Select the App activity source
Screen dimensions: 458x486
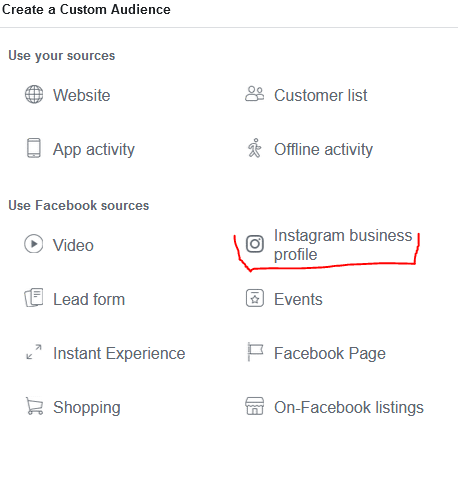coord(94,149)
